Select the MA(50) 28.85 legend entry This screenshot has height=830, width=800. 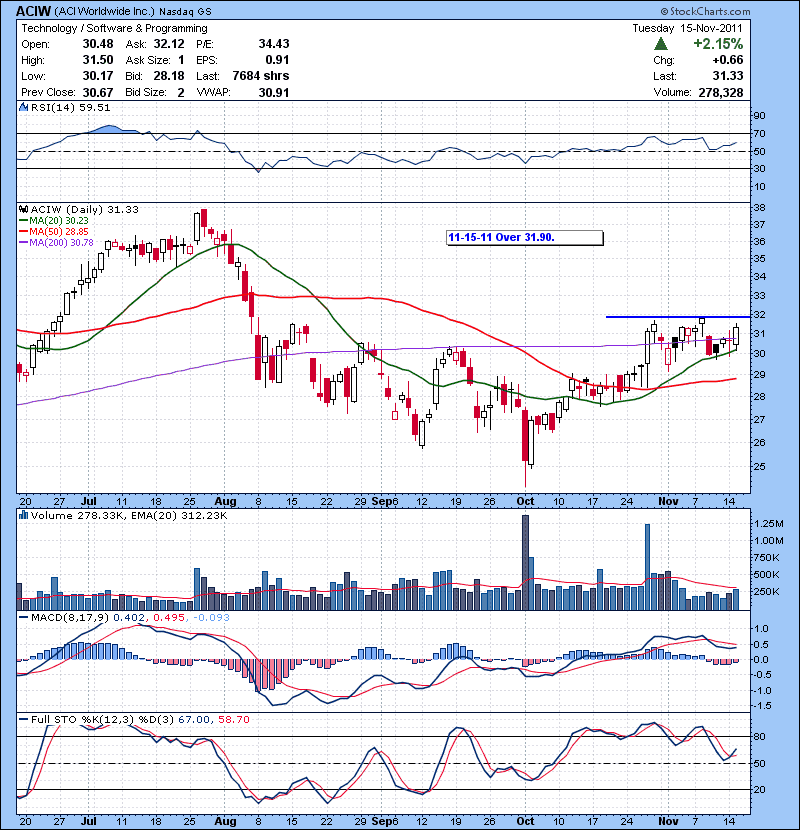click(x=53, y=231)
